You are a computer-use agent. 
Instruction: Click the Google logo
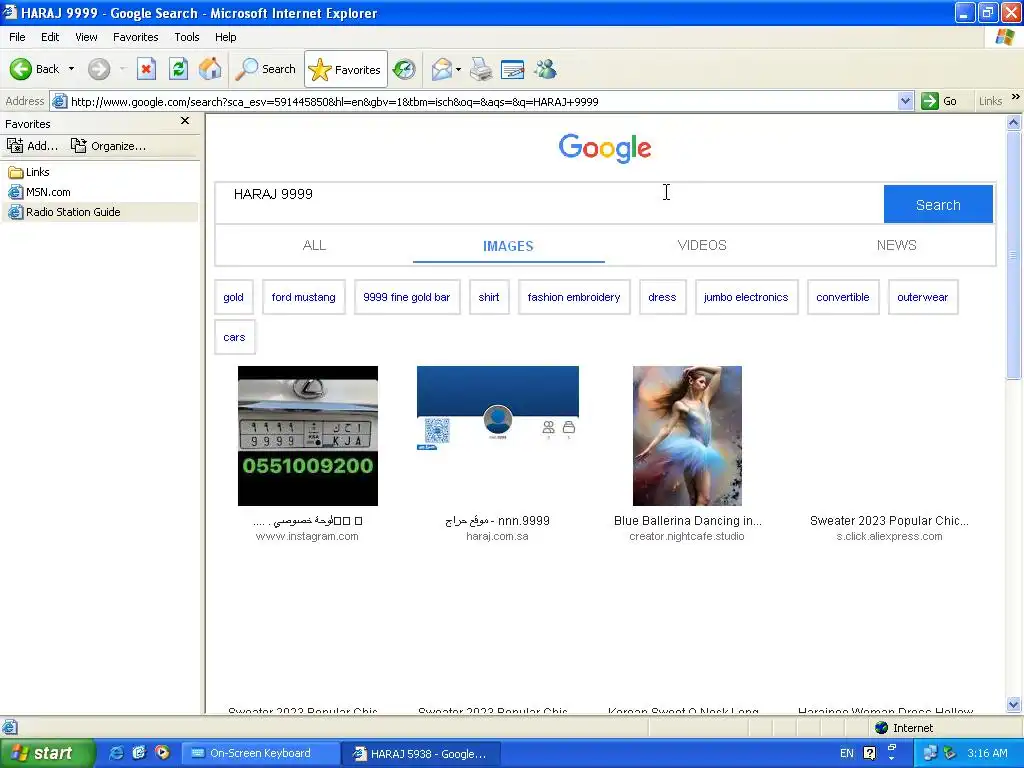coord(605,148)
